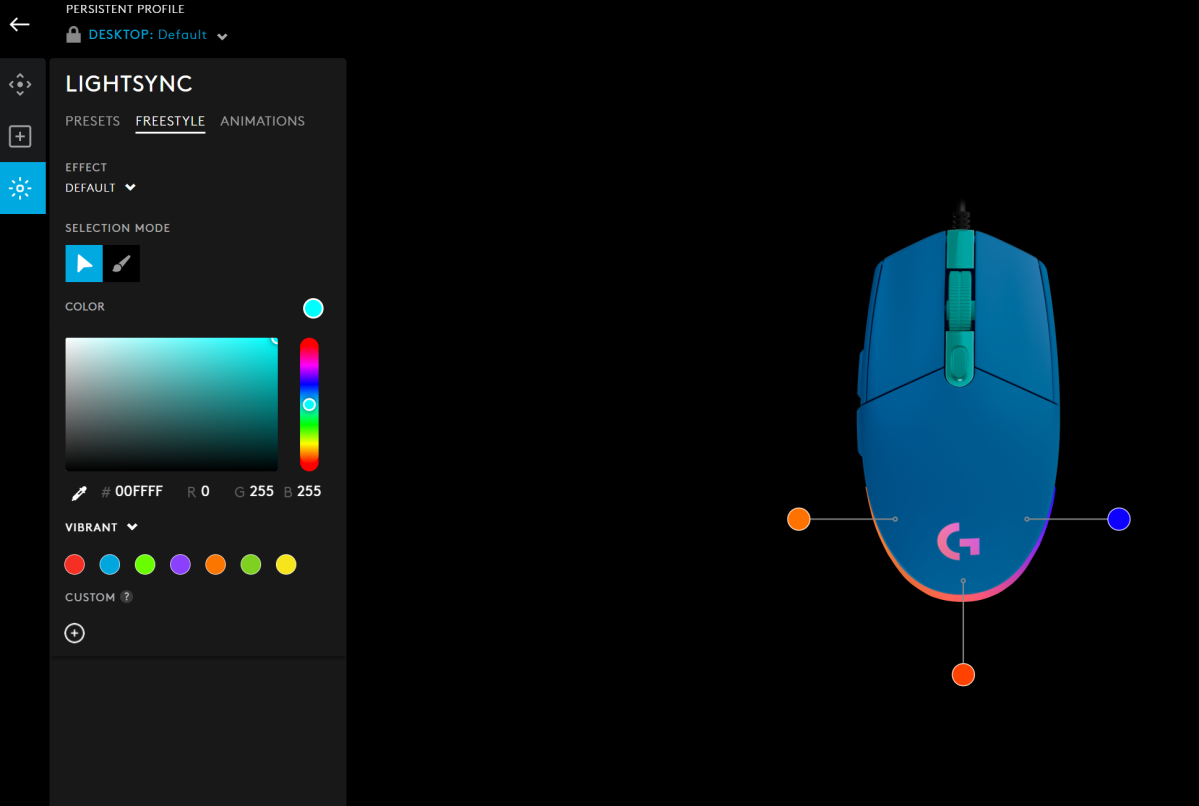Screen dimensions: 1199x806
Task: Select the bright green vibrant swatch
Action: [145, 565]
